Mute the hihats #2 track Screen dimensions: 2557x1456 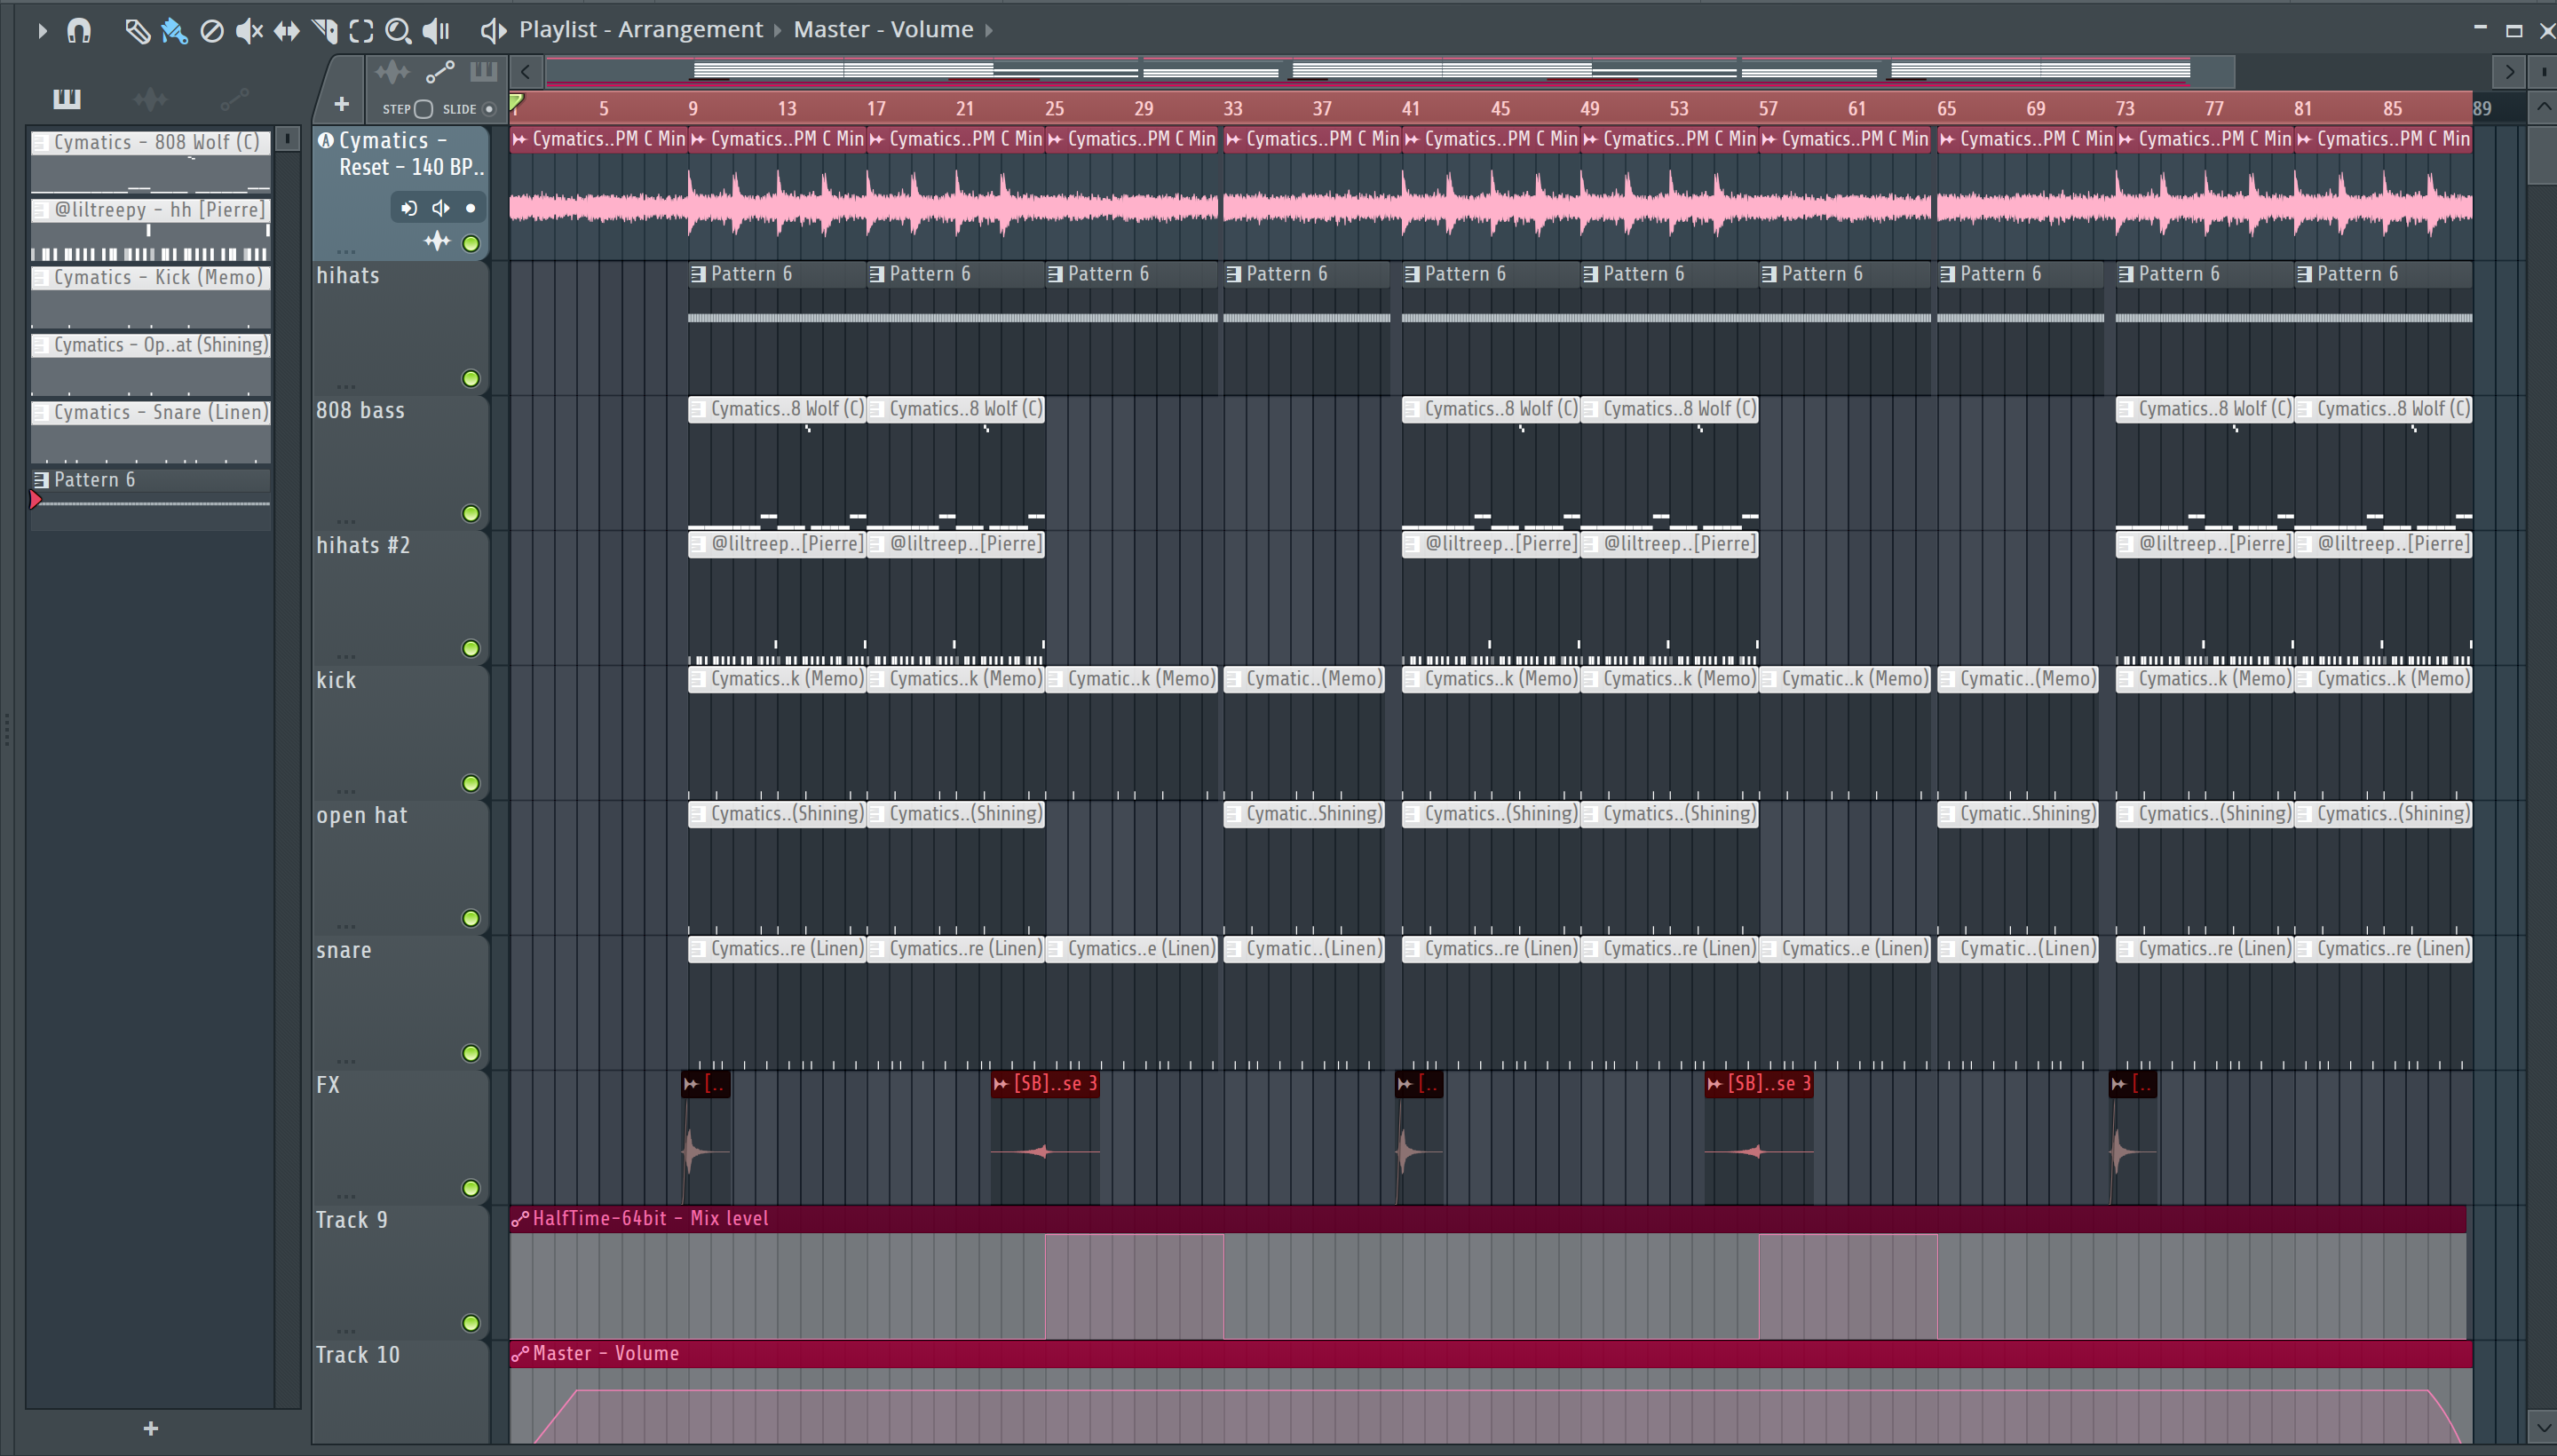pos(471,648)
